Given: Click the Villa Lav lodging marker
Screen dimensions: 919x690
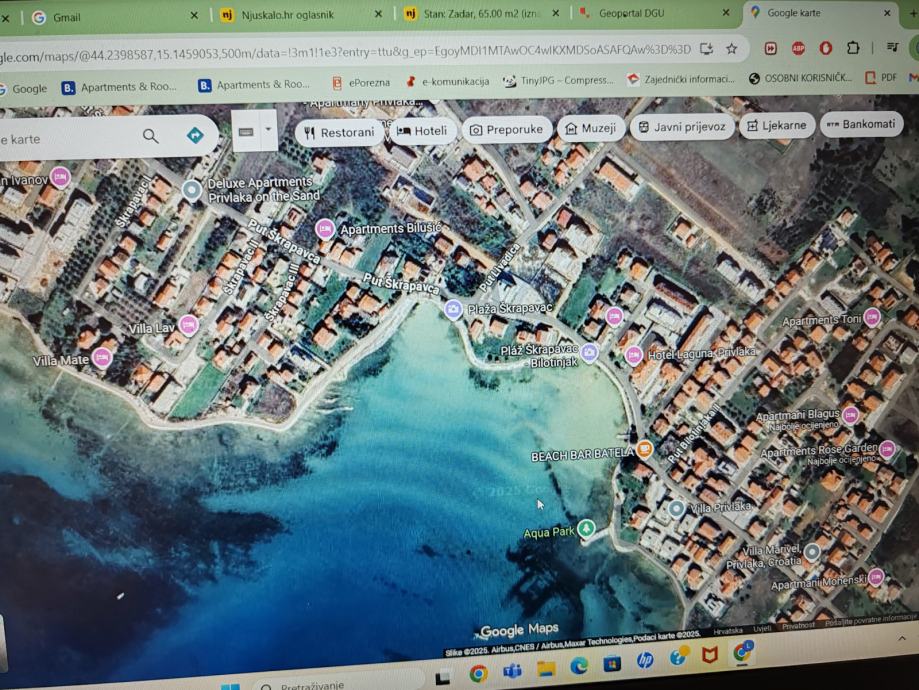Looking at the screenshot, I should [x=189, y=325].
